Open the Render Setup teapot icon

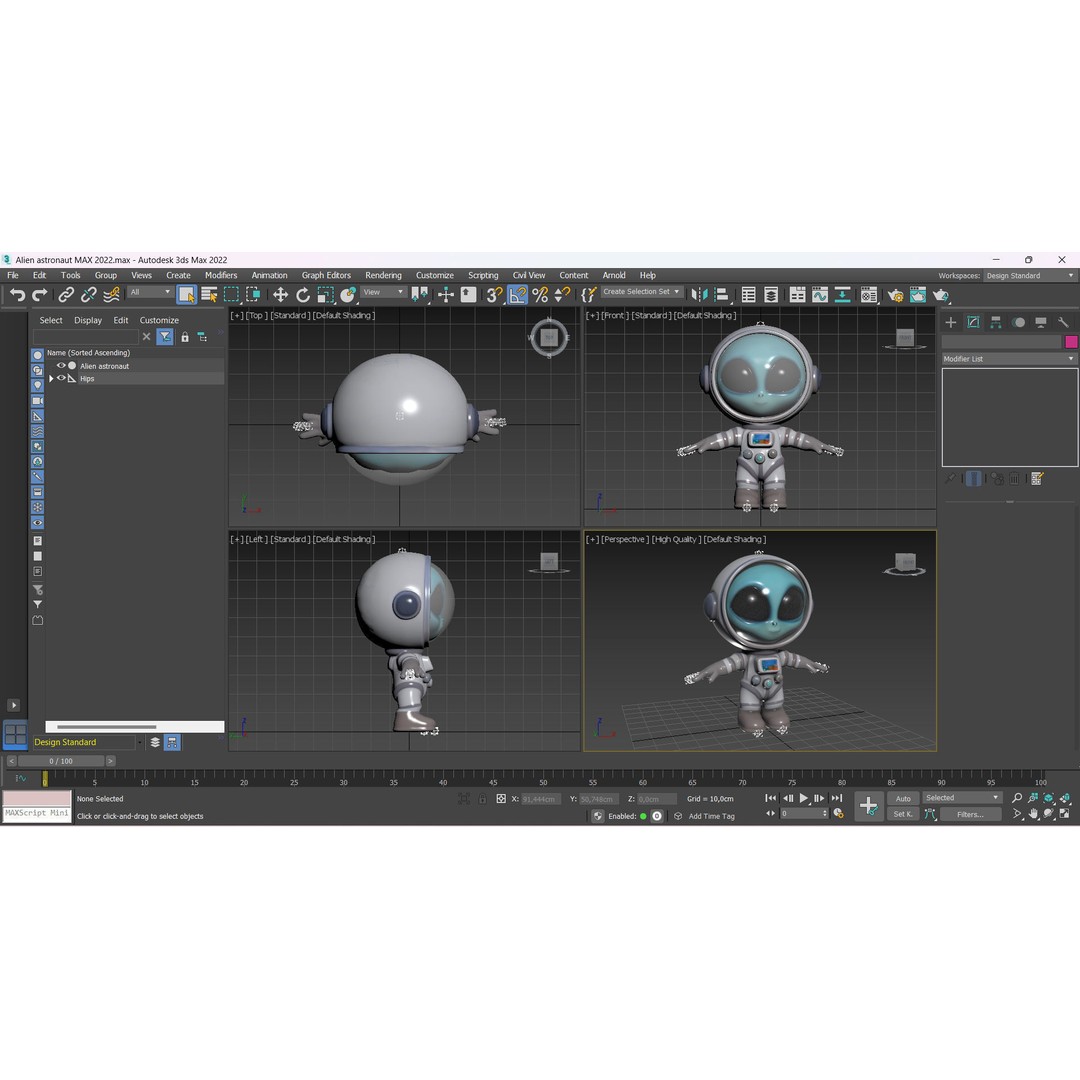tap(895, 295)
